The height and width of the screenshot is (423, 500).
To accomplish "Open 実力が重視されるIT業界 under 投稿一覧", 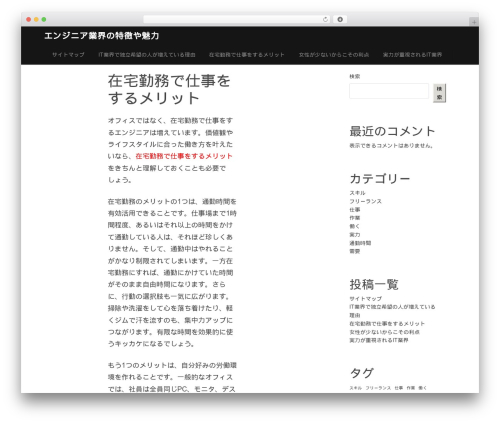I will 379,340.
